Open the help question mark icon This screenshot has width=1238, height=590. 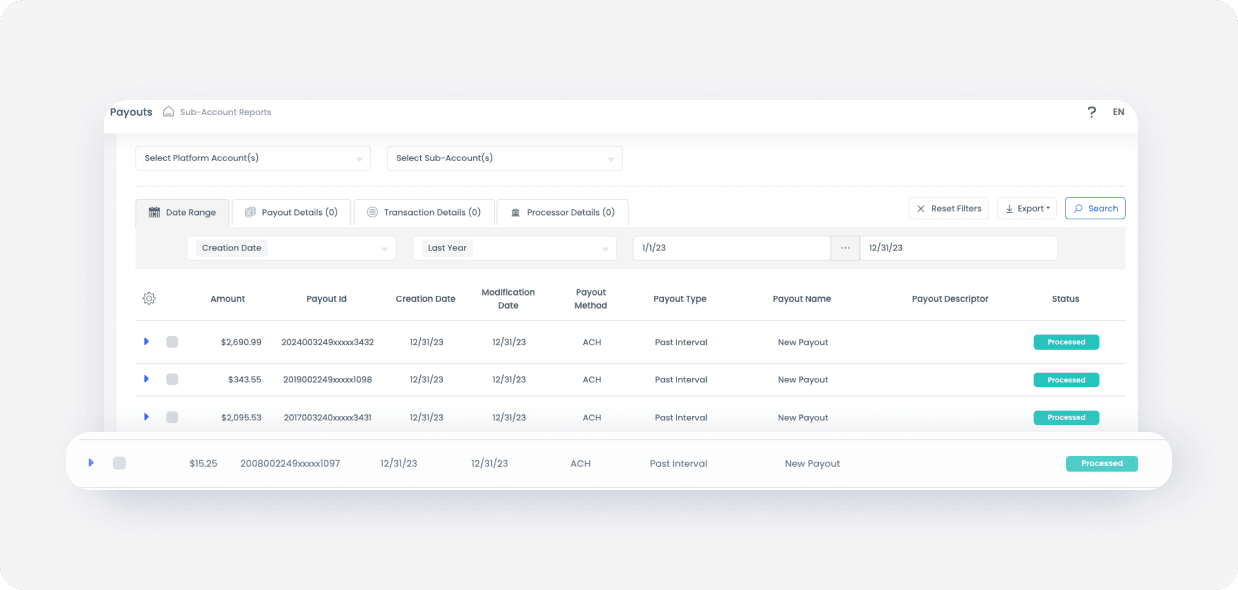[1091, 112]
